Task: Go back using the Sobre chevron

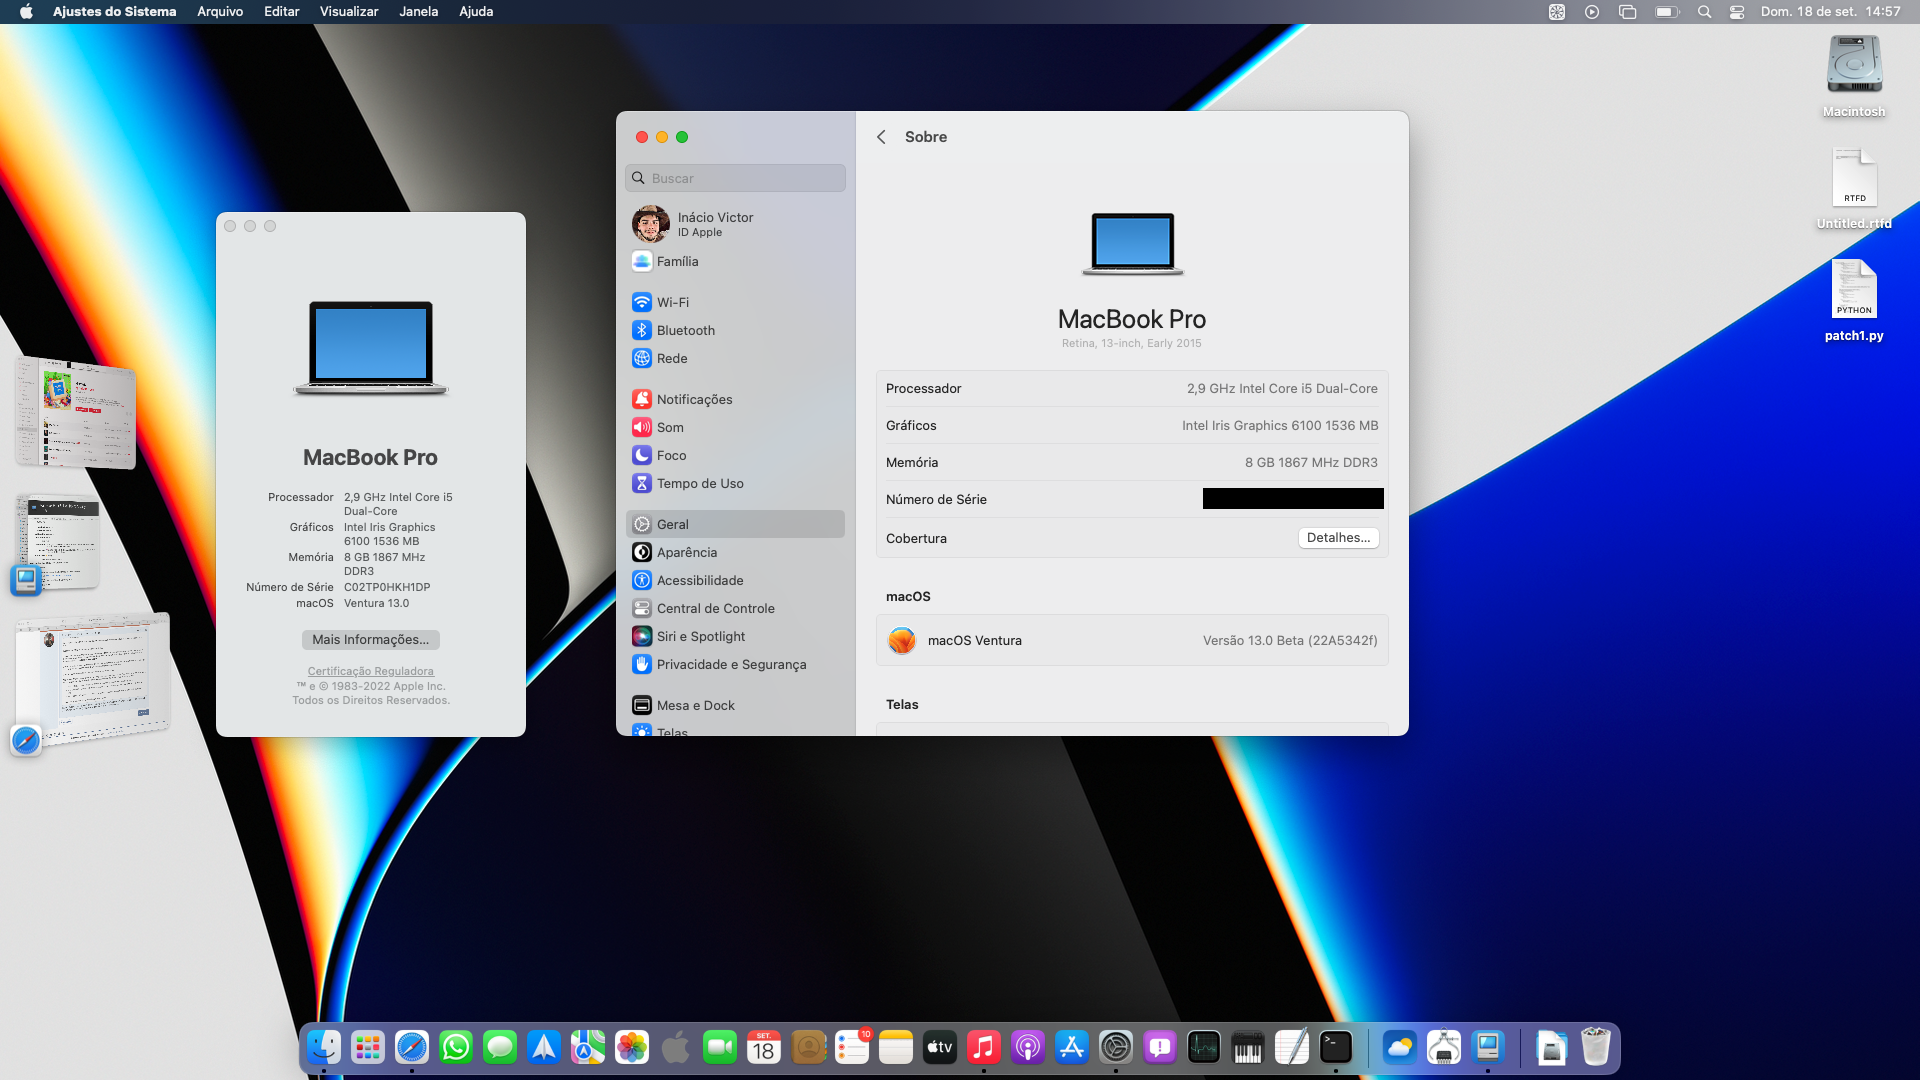Action: pos(881,137)
